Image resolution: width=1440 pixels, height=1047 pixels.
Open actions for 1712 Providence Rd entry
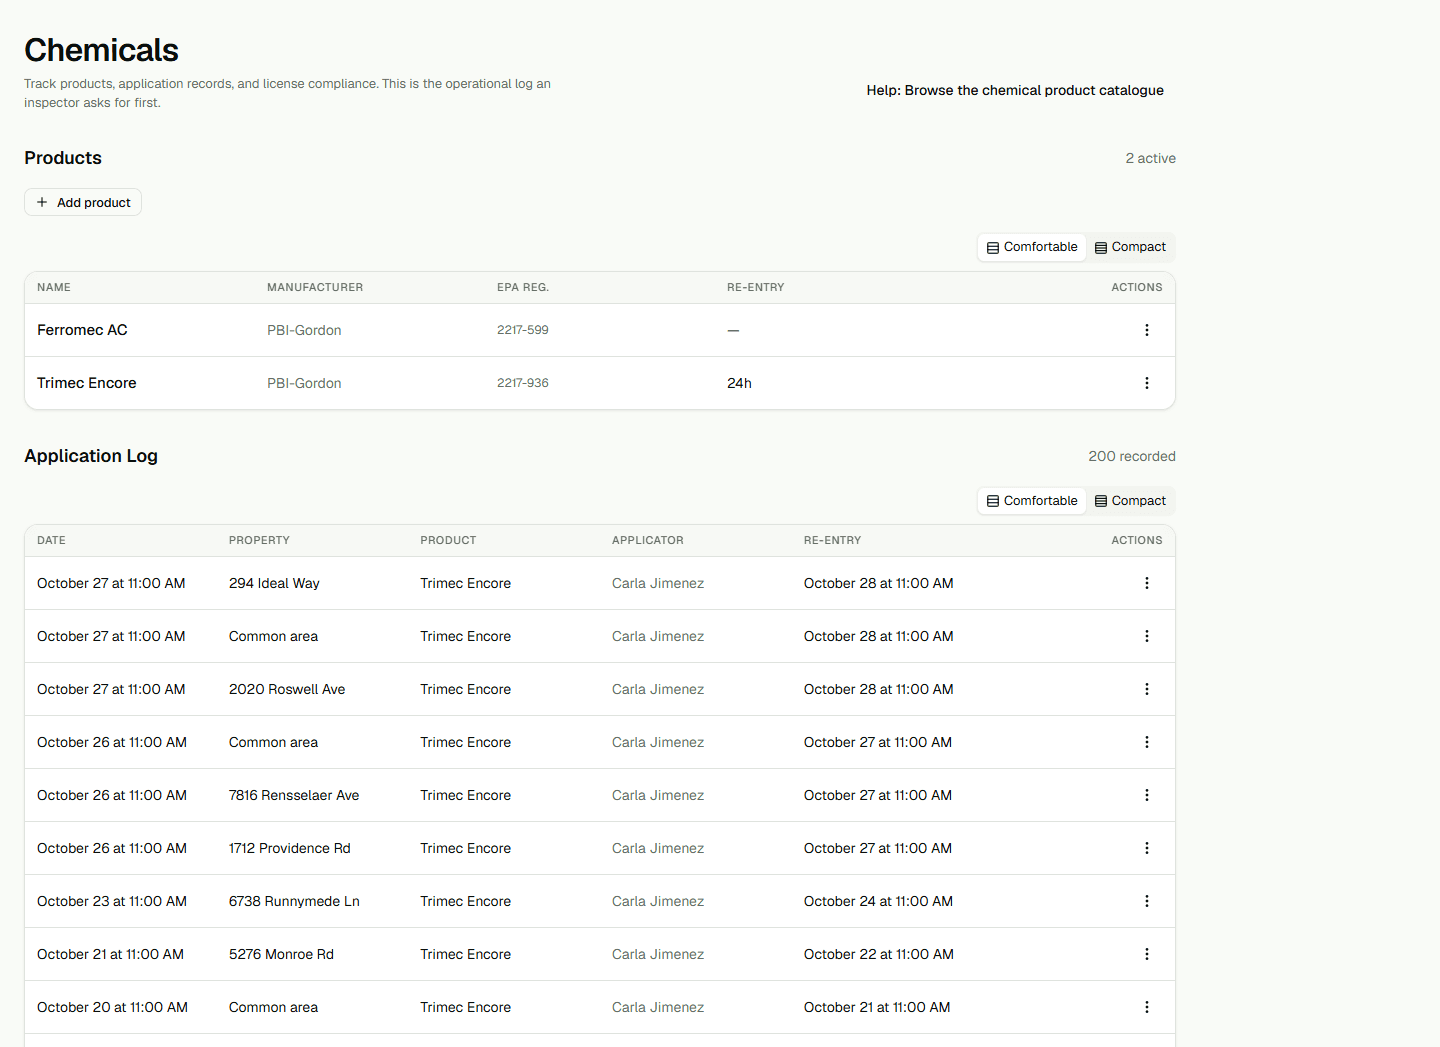[1146, 848]
